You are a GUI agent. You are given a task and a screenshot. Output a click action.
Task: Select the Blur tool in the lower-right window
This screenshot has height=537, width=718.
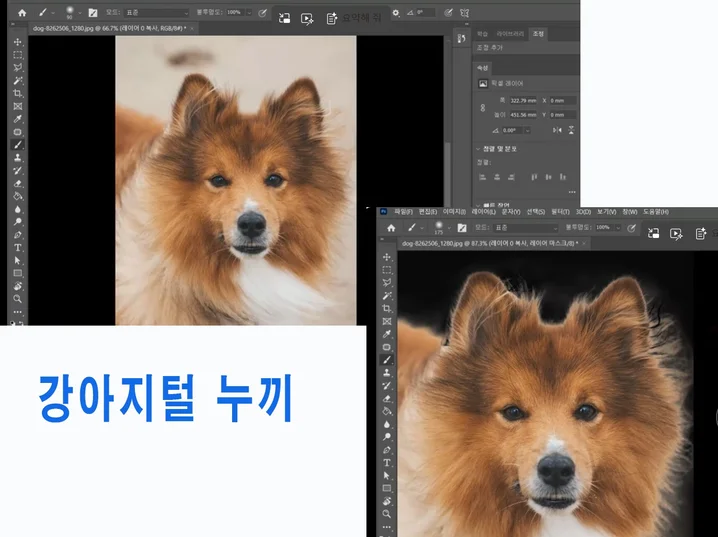click(387, 424)
